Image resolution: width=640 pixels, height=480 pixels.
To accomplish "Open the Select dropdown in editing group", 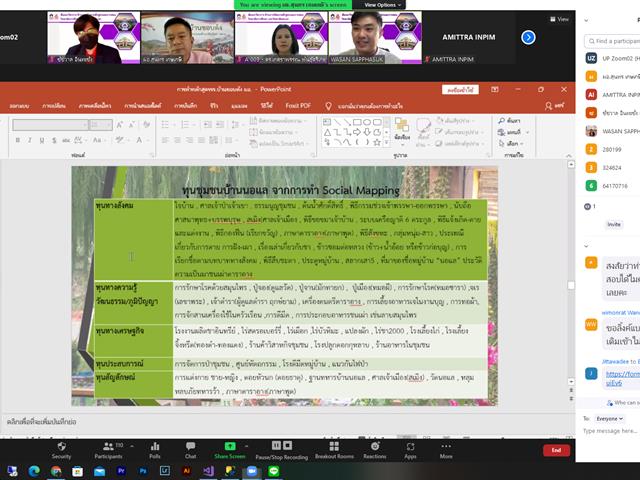I will click(x=510, y=143).
